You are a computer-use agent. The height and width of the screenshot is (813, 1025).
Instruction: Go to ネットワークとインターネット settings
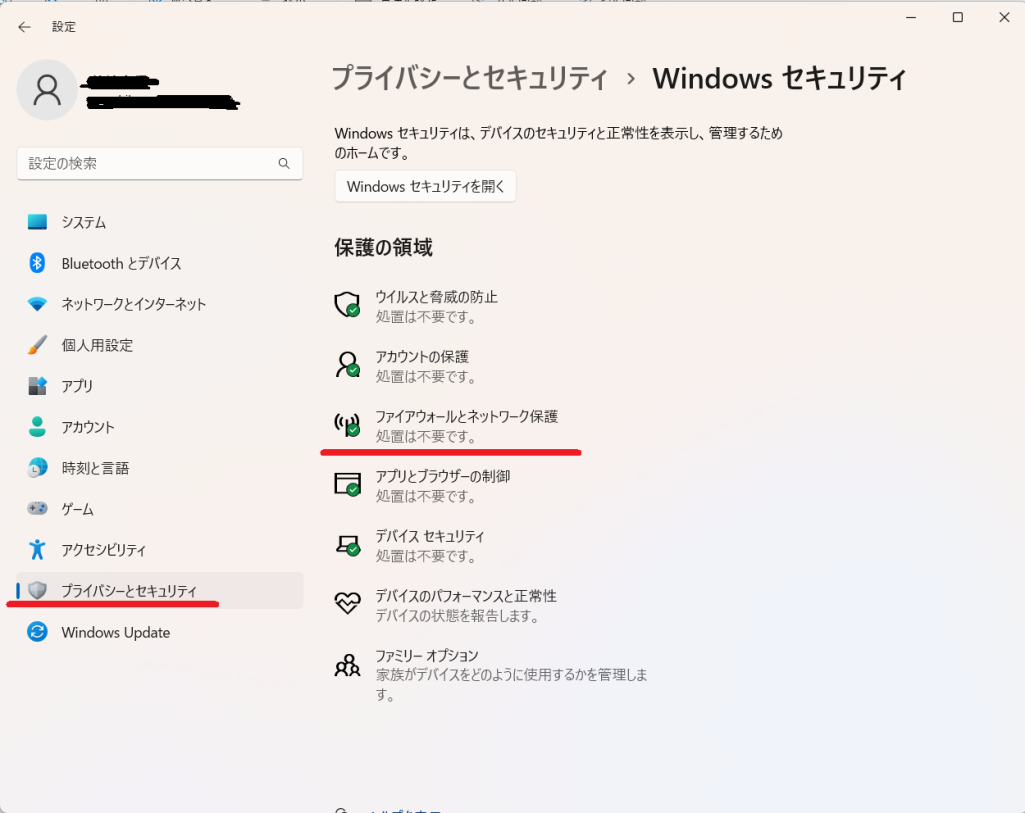(160, 304)
